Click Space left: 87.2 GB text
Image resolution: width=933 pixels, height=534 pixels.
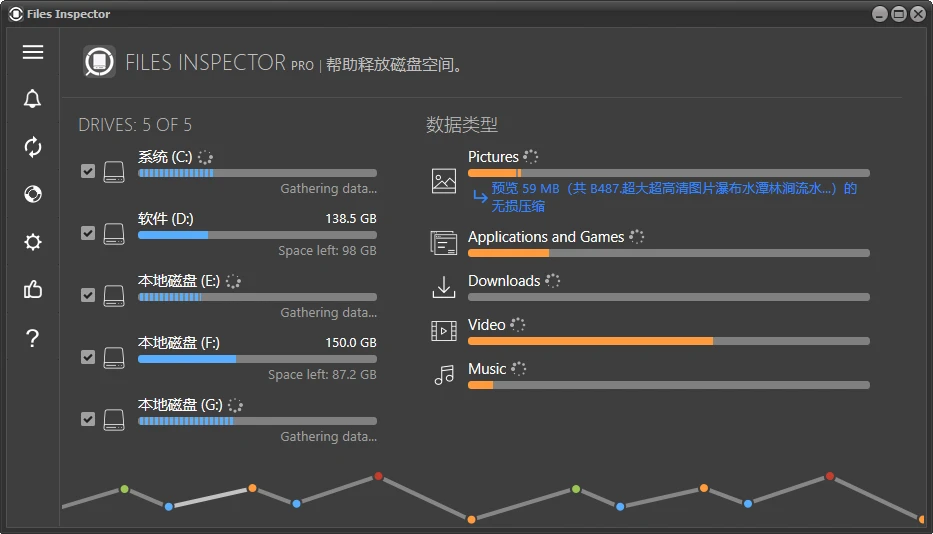(322, 374)
